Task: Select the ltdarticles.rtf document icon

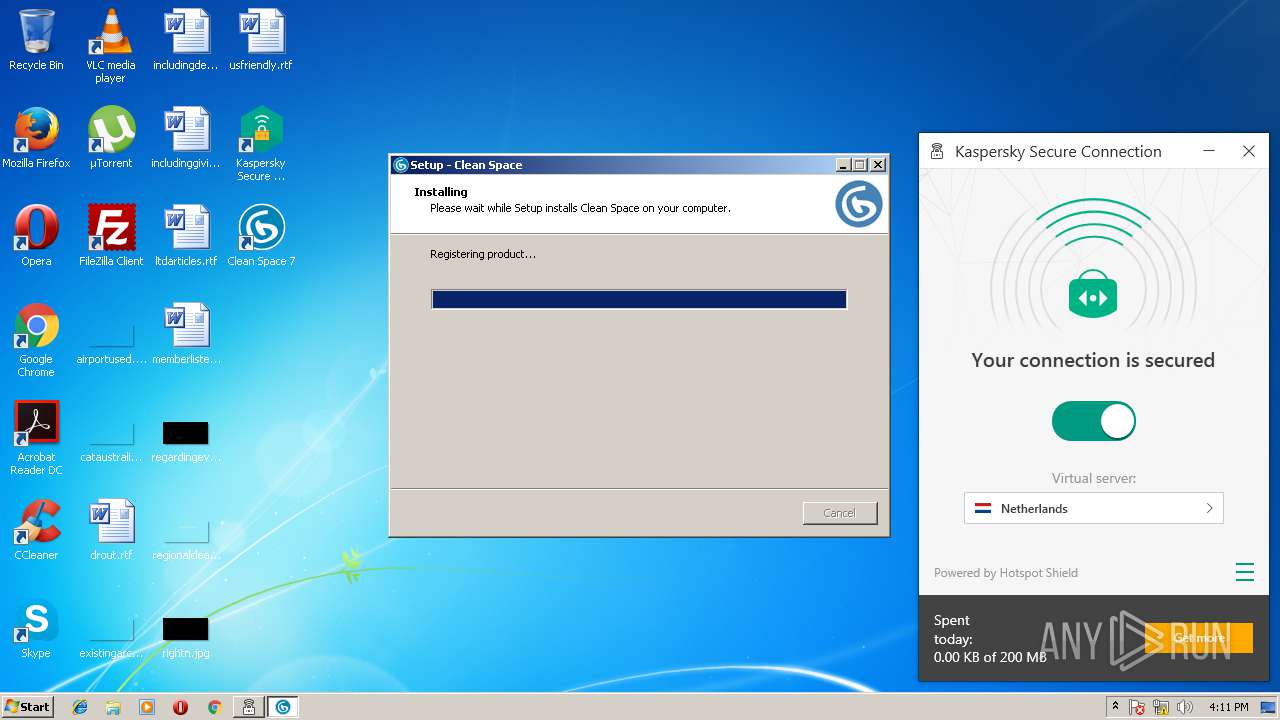Action: point(186,236)
